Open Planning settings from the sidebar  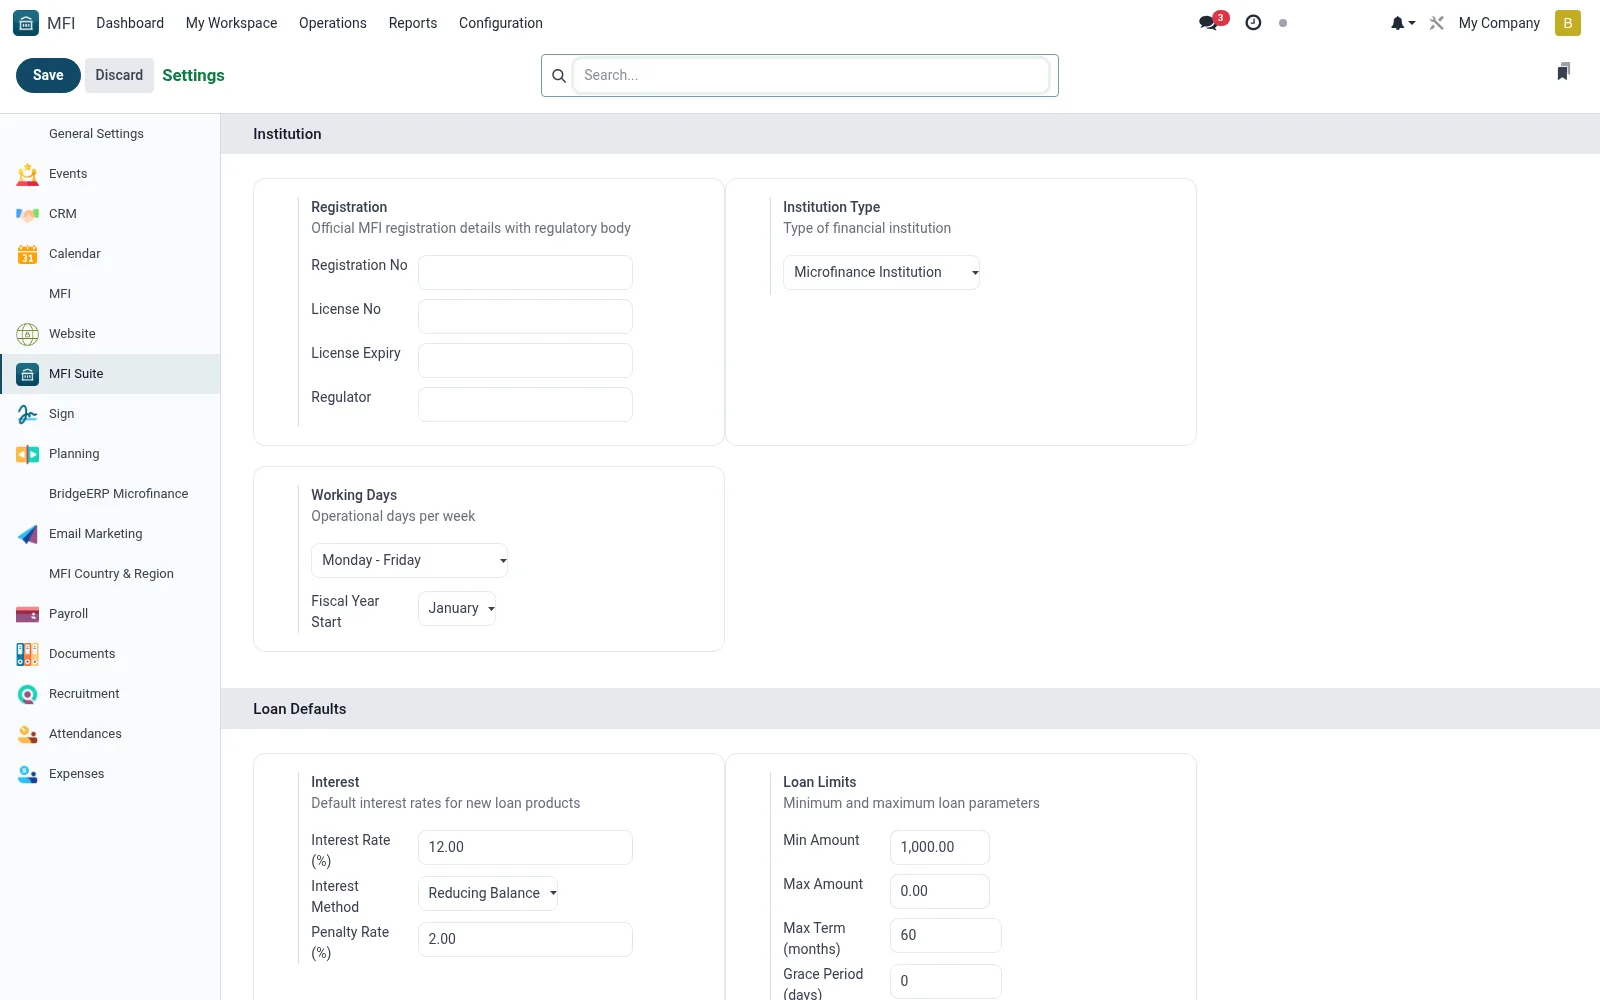(x=110, y=454)
